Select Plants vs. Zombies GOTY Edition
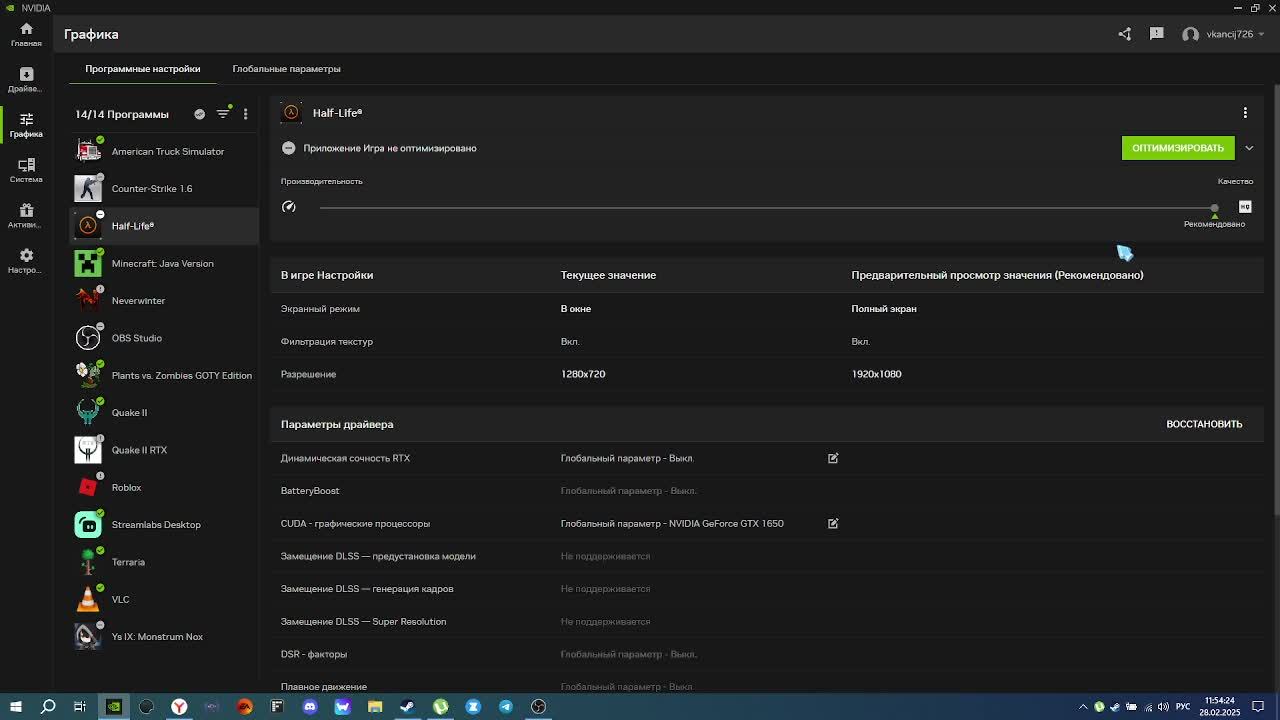This screenshot has height=720, width=1280. coord(165,376)
